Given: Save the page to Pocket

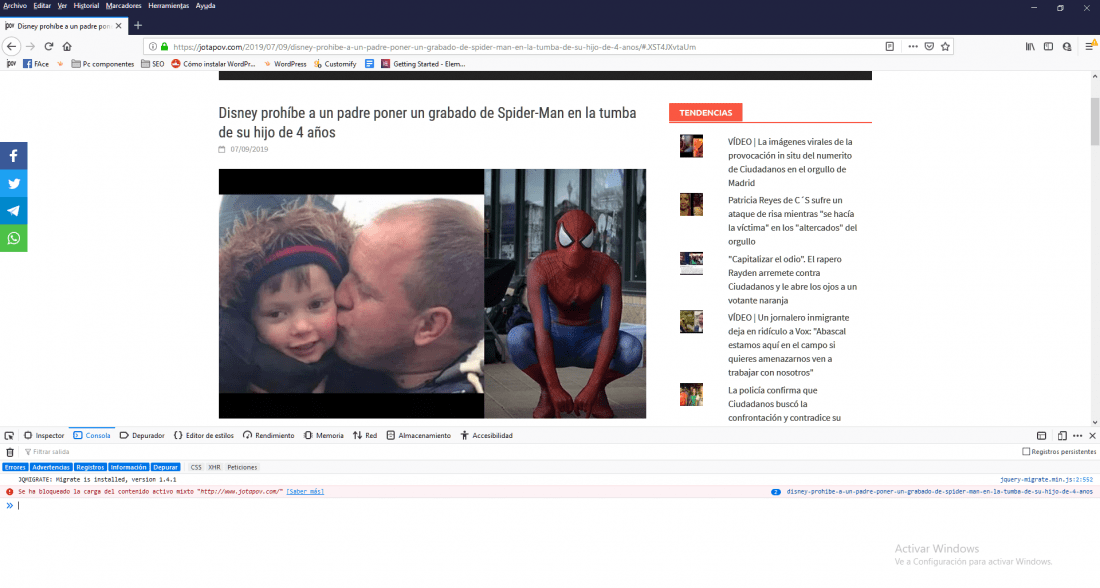Looking at the screenshot, I should coord(929,46).
